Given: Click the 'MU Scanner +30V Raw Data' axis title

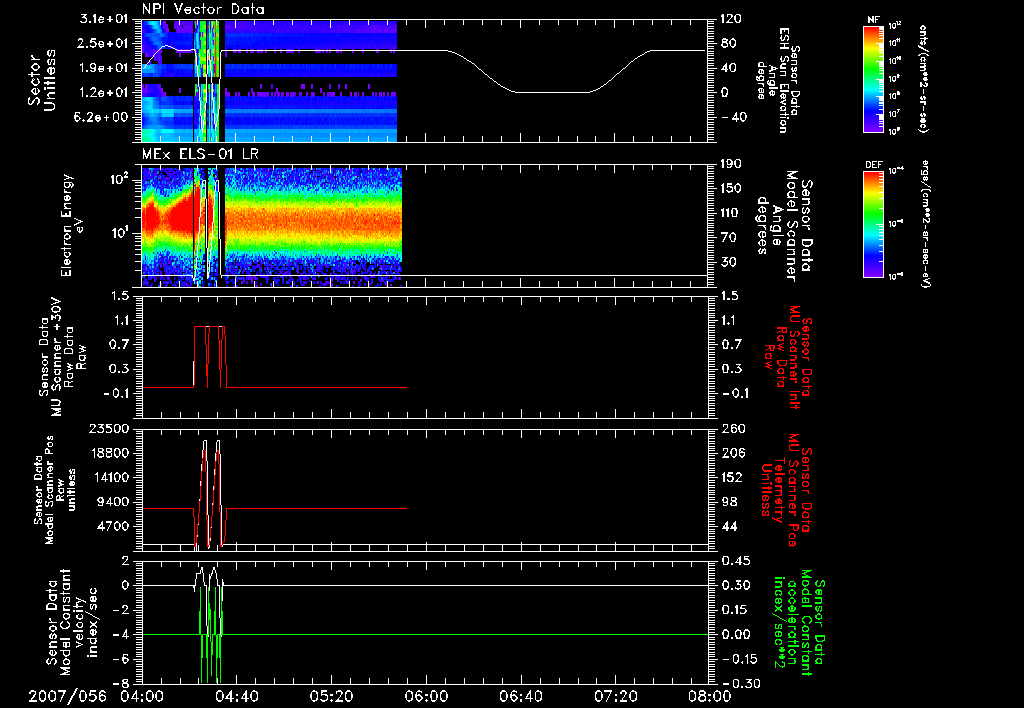Looking at the screenshot, I should pyautogui.click(x=63, y=357).
